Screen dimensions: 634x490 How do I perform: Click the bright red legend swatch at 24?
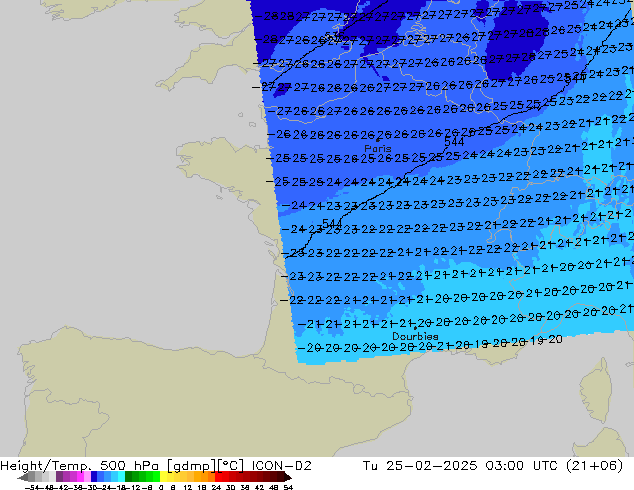pos(218,477)
